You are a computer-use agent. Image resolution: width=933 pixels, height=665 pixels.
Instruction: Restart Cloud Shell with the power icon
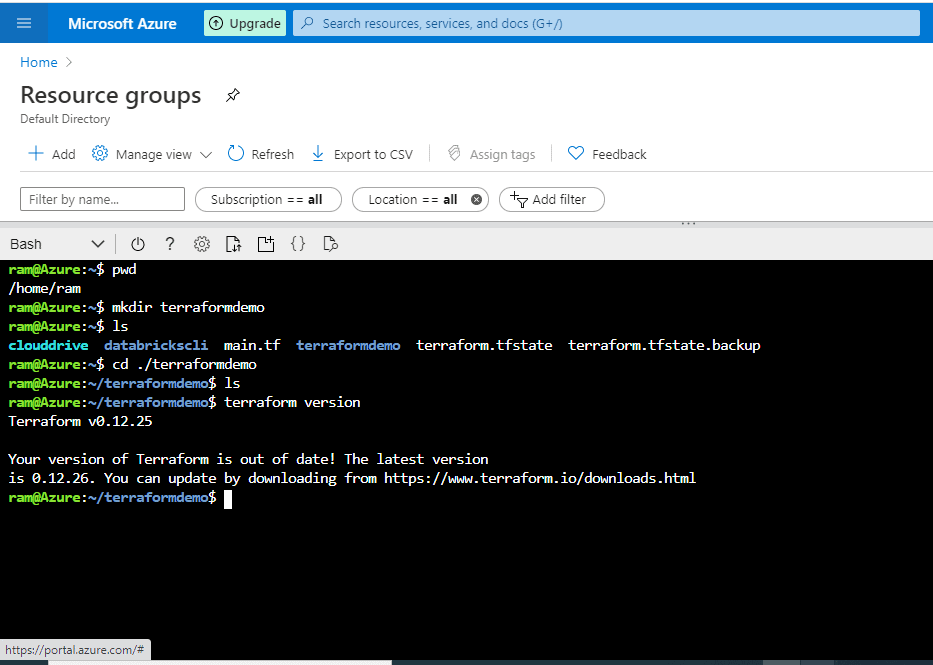(138, 244)
